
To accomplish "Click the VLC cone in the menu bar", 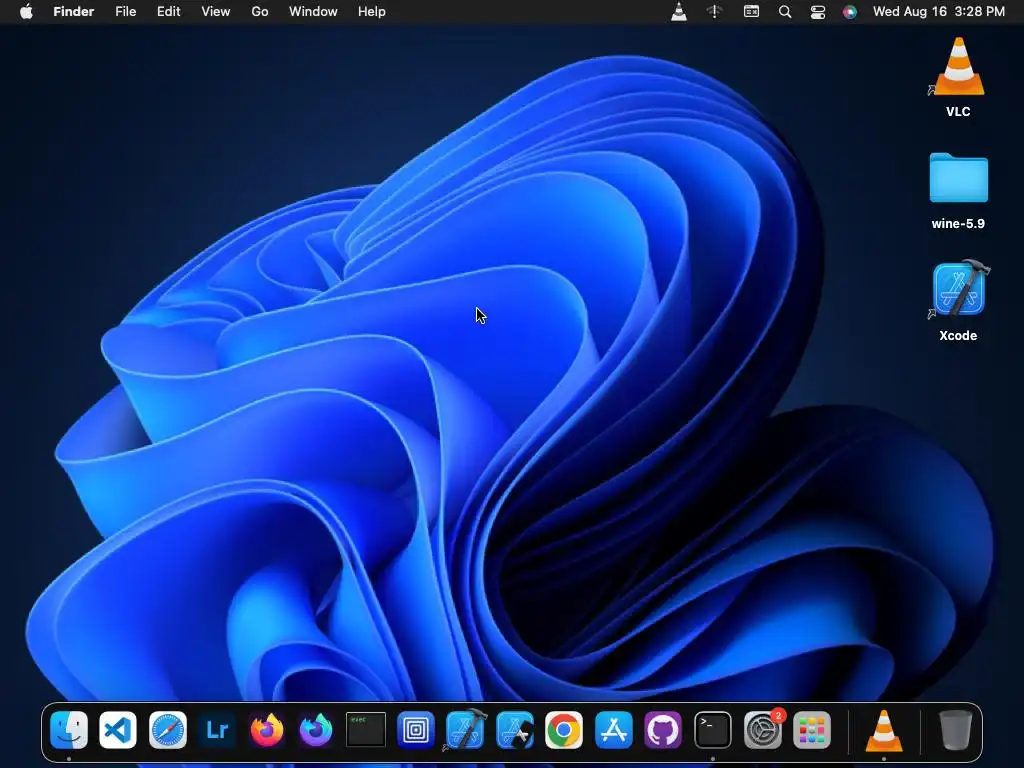I will [679, 12].
